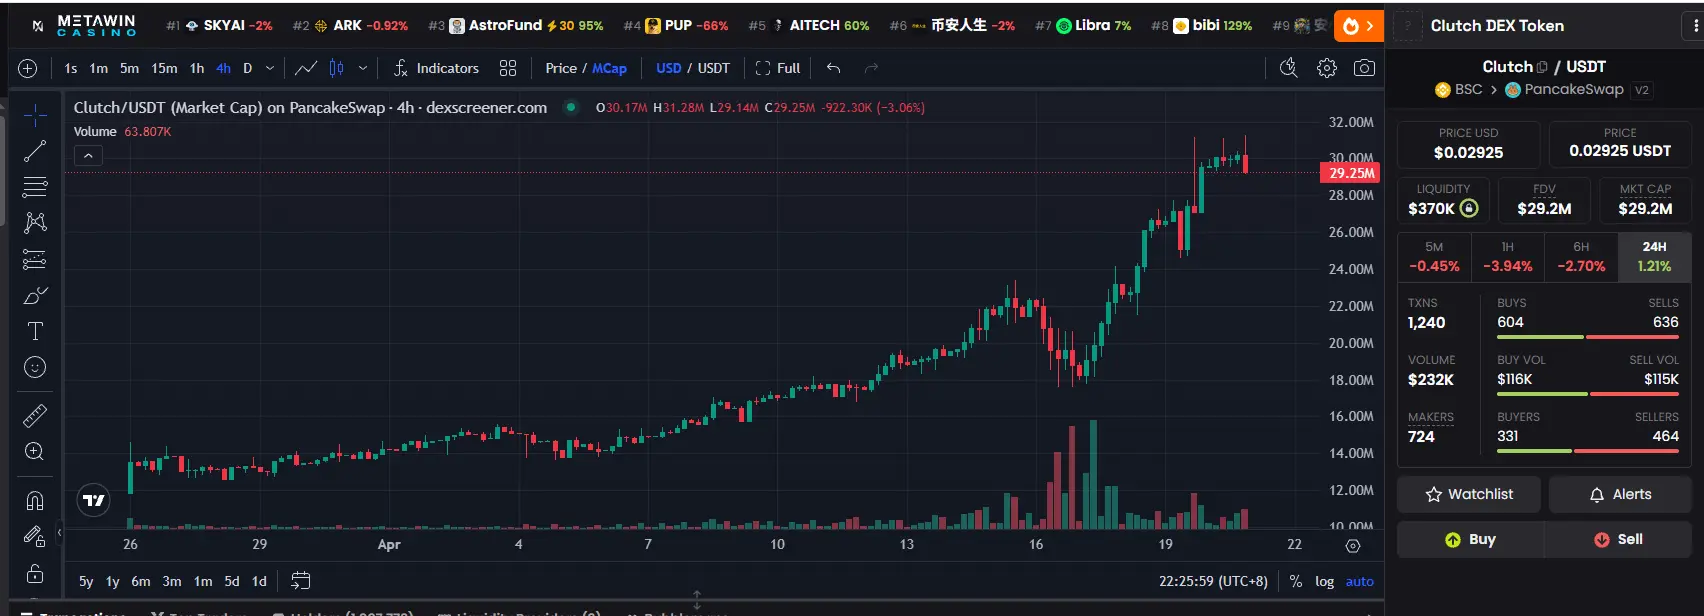
Task: Select the crosshair cursor tool
Action: tap(35, 116)
